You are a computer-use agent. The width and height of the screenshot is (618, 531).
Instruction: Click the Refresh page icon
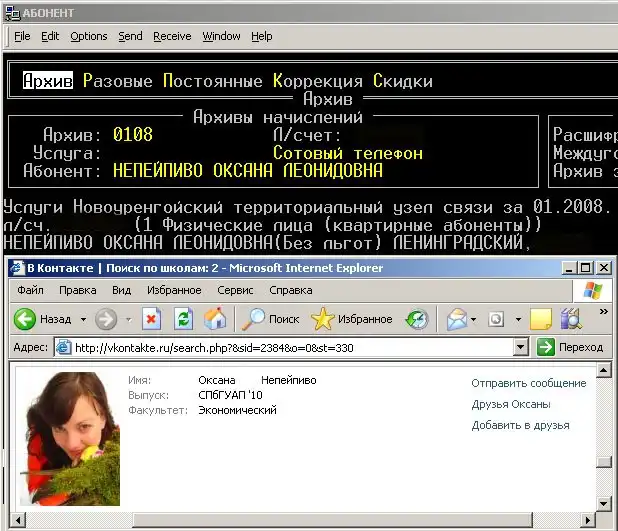[x=183, y=319]
